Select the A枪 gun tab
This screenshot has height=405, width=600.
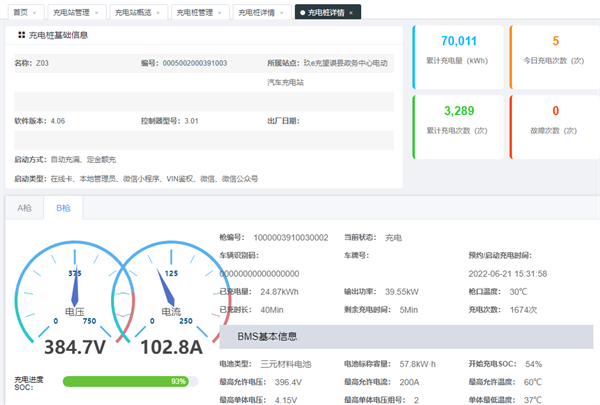click(x=24, y=208)
